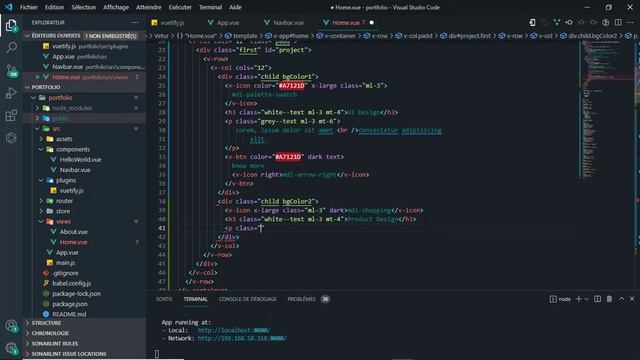Open the Fichier menu
The width and height of the screenshot is (640, 360).
coord(29,7)
